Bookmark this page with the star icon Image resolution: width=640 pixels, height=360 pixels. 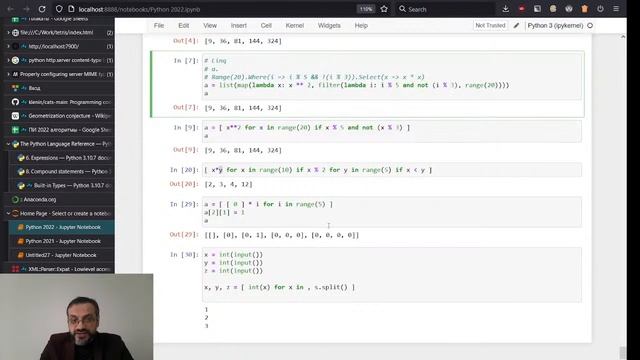[384, 9]
